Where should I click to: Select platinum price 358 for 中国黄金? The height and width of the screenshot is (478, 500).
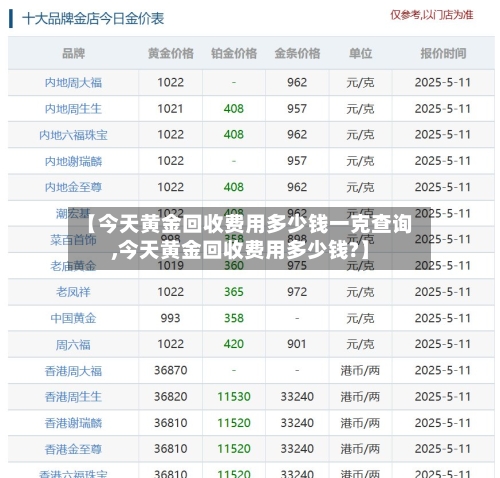point(234,318)
